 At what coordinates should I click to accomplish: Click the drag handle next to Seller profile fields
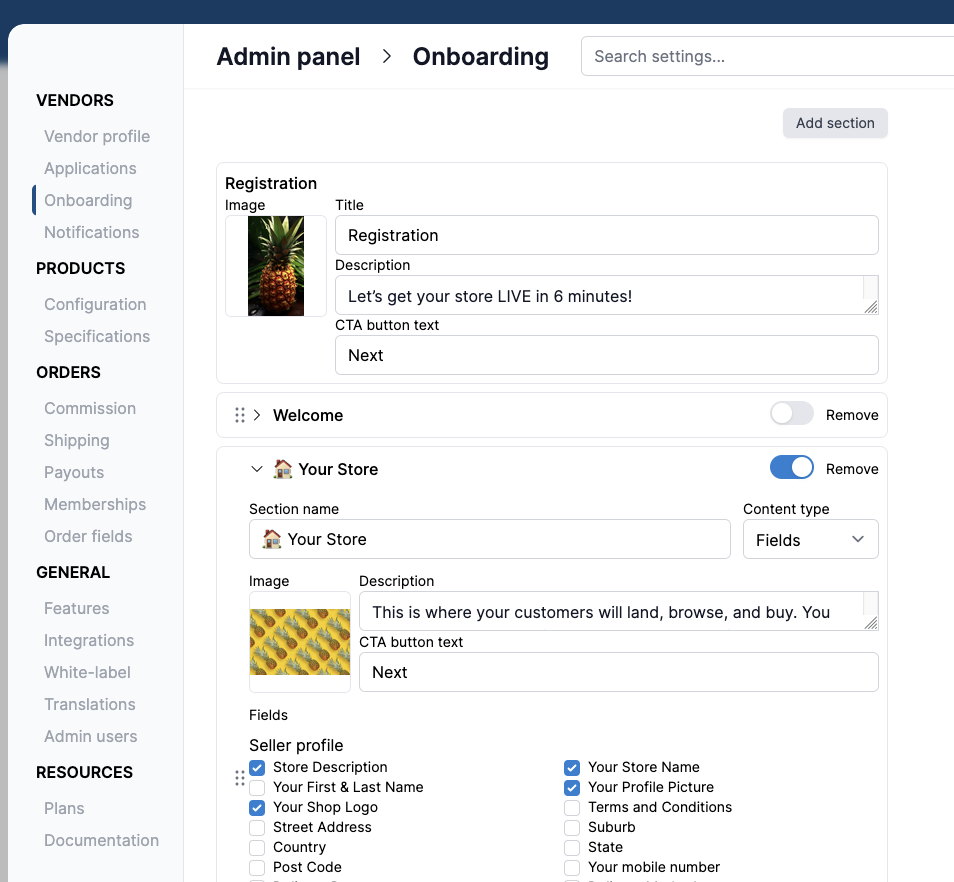point(240,778)
